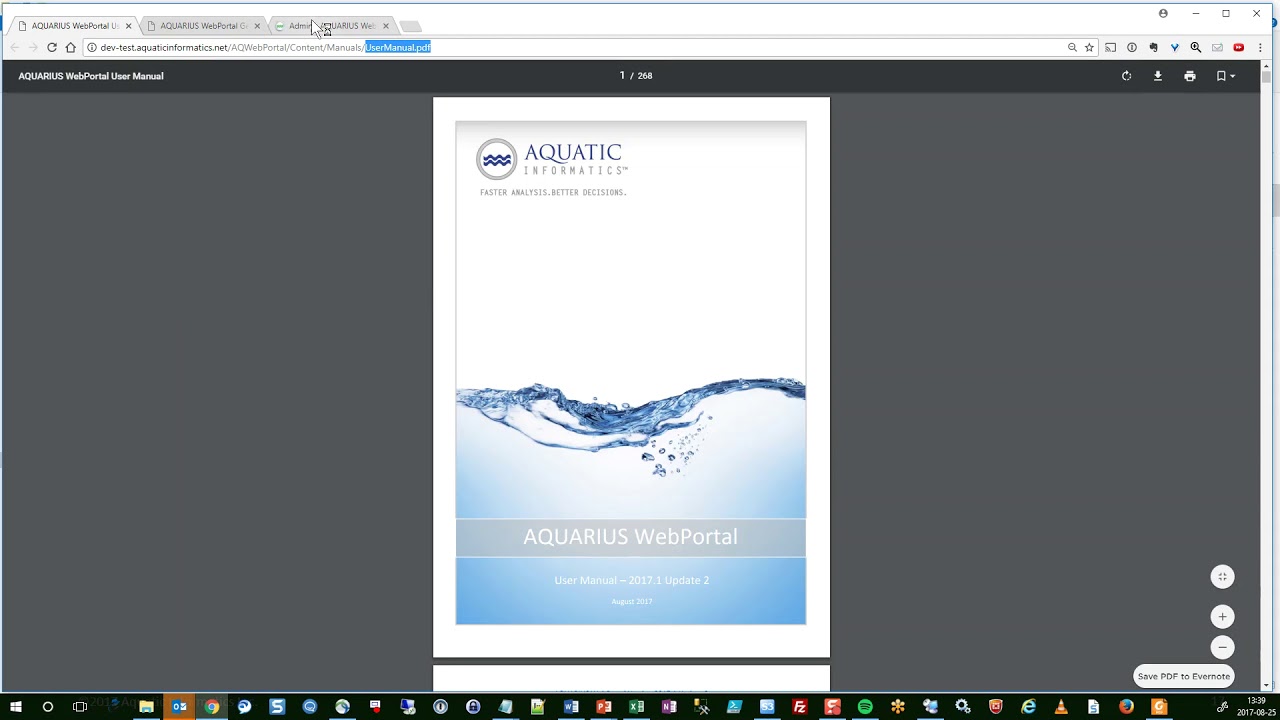Open the PDF bookmarks dropdown
Viewport: 1280px width, 720px height.
click(x=1225, y=76)
